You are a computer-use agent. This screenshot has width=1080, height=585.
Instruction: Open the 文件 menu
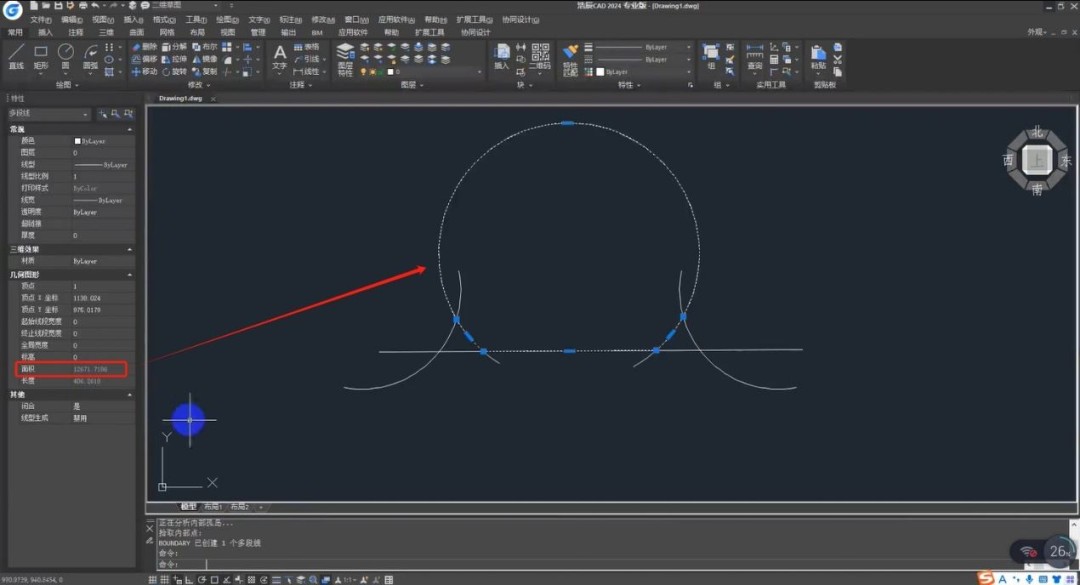coord(40,19)
